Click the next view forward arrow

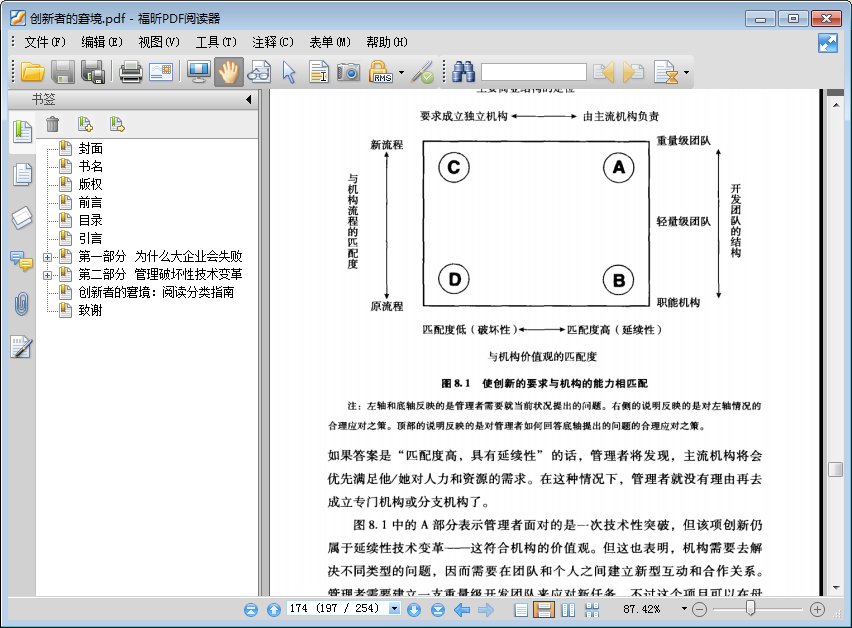[486, 610]
